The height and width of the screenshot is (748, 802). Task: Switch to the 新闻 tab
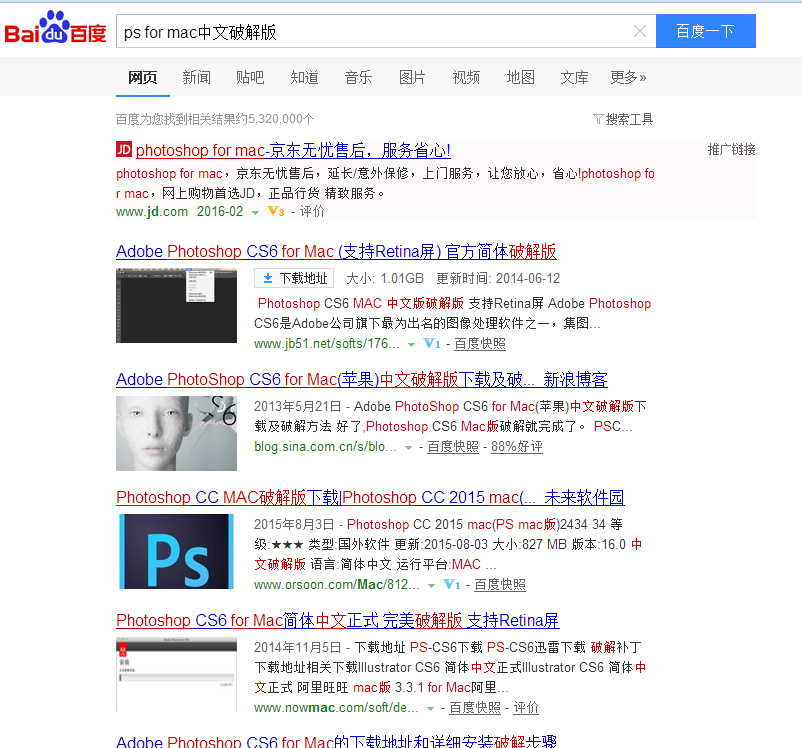pos(196,77)
